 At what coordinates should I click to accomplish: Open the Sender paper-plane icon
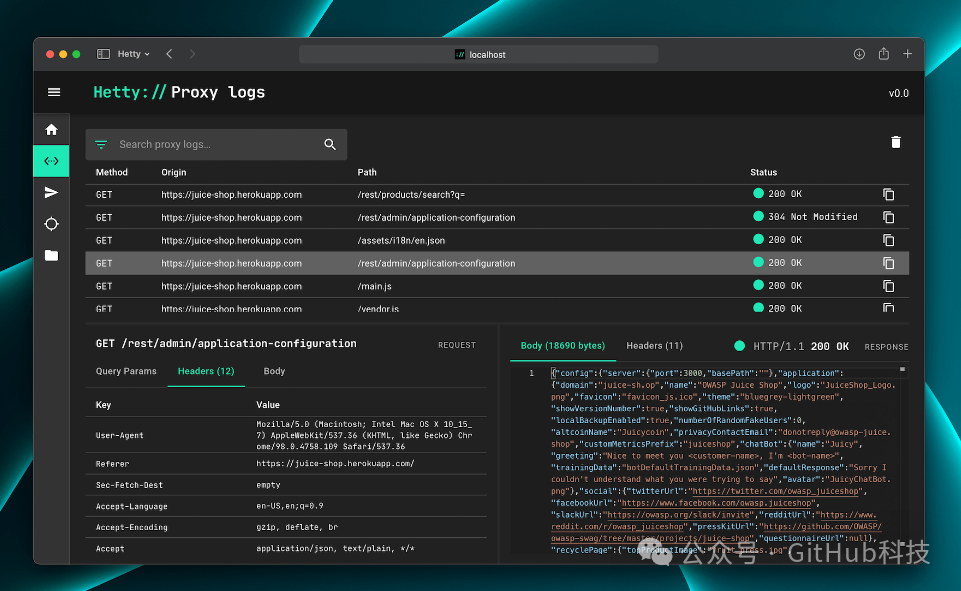coord(51,193)
